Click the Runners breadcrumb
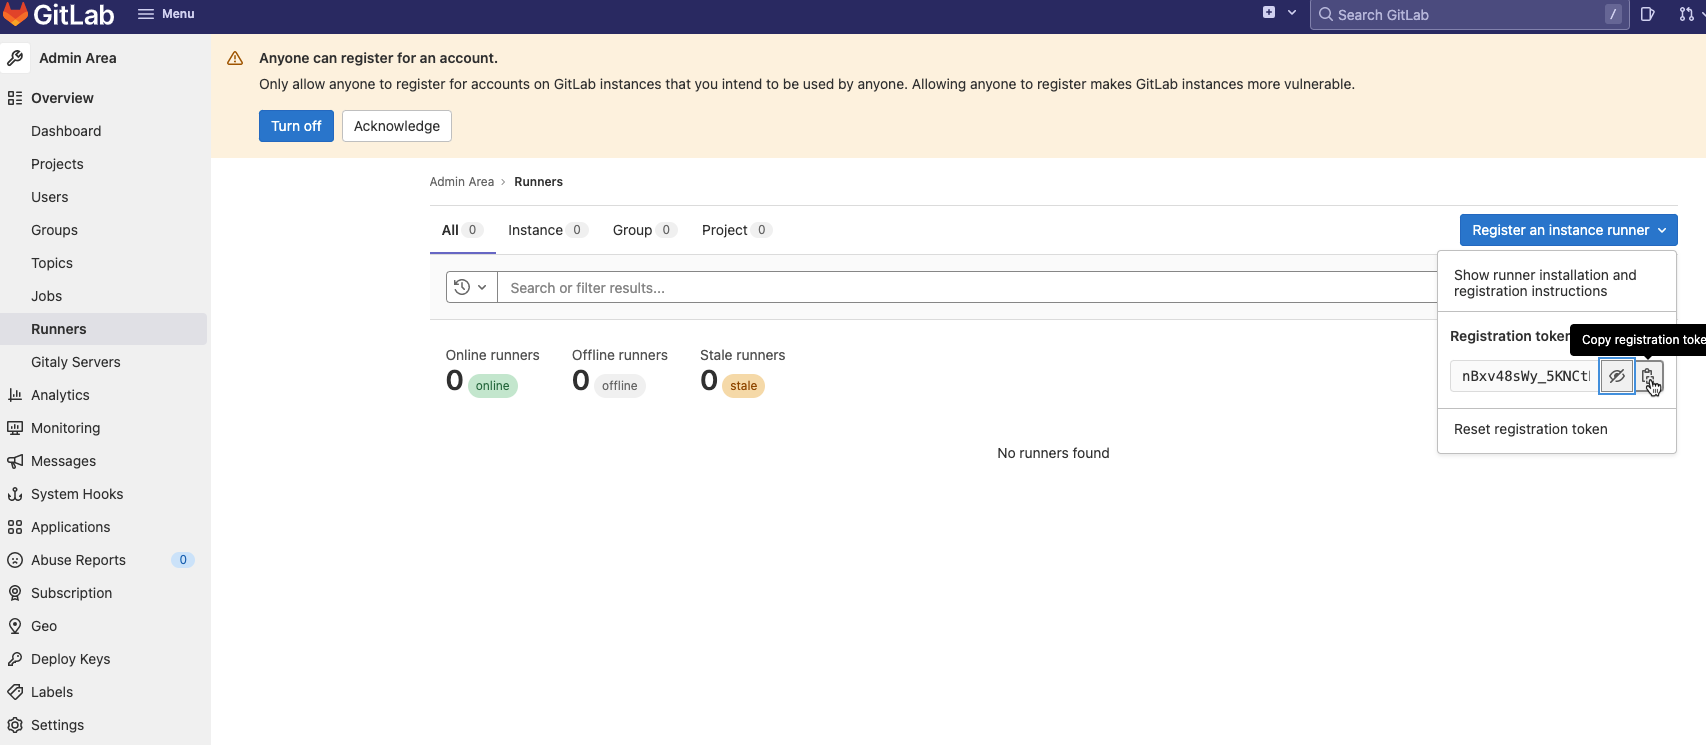Image resolution: width=1706 pixels, height=745 pixels. tap(538, 182)
